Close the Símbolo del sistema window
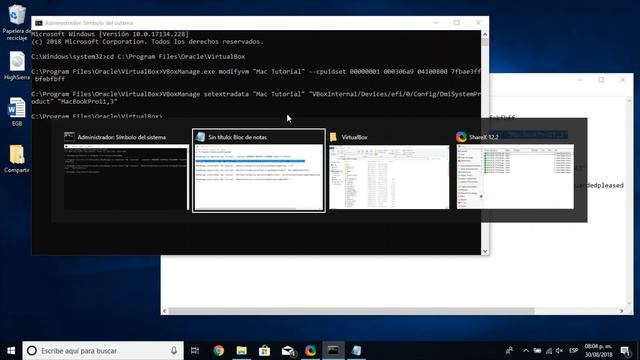 [478, 23]
